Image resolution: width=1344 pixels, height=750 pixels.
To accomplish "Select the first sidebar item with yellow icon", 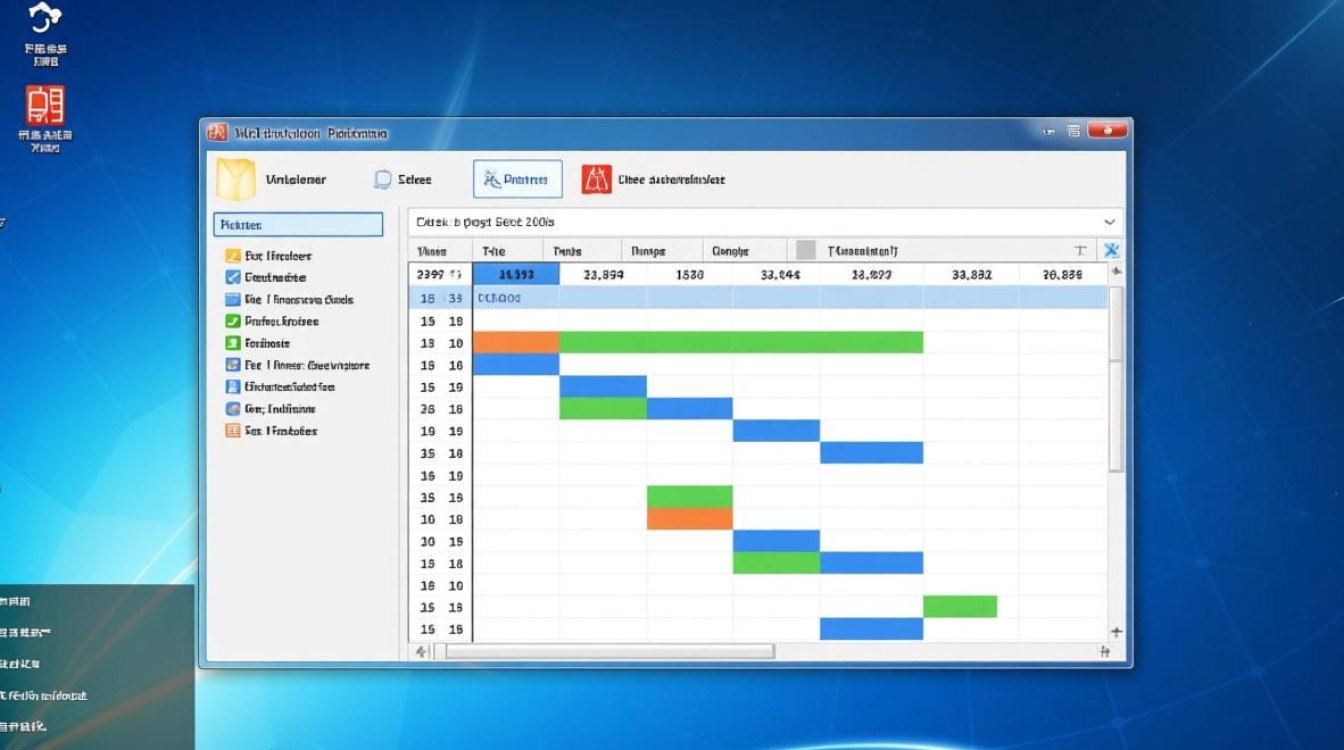I will click(233, 256).
